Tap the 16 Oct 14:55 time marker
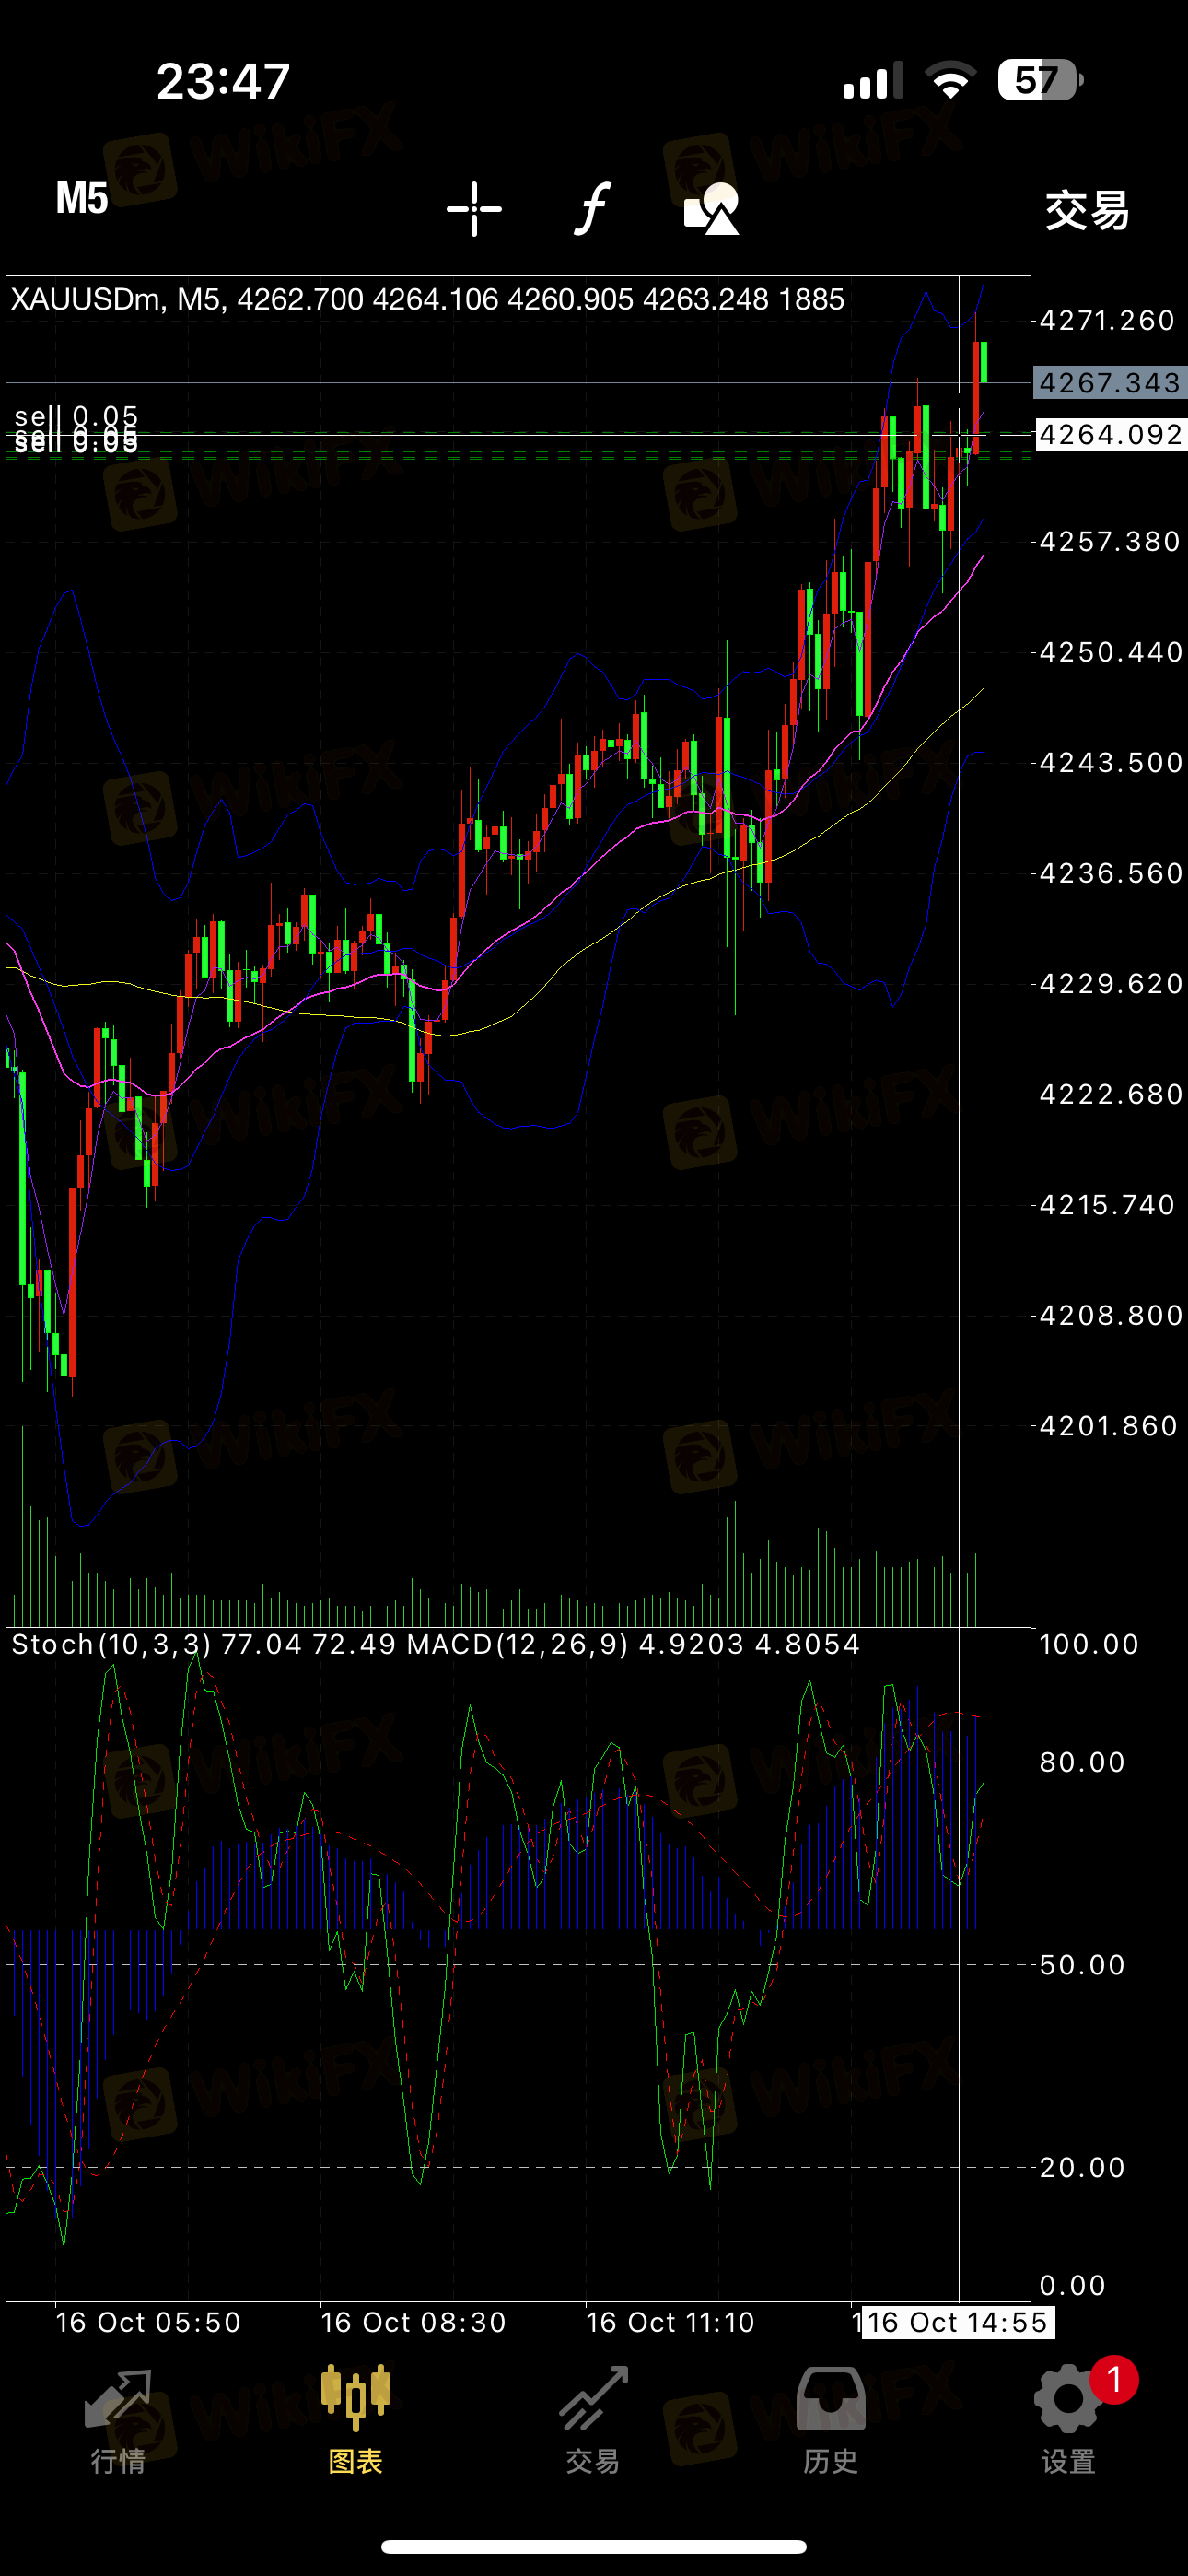 click(x=957, y=2321)
